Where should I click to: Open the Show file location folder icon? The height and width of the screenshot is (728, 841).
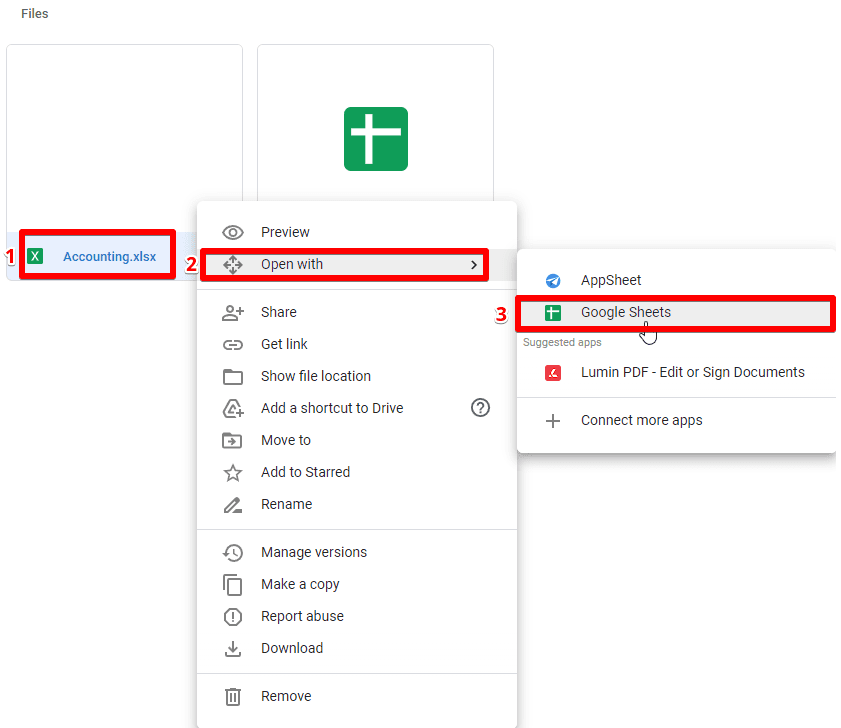click(232, 376)
